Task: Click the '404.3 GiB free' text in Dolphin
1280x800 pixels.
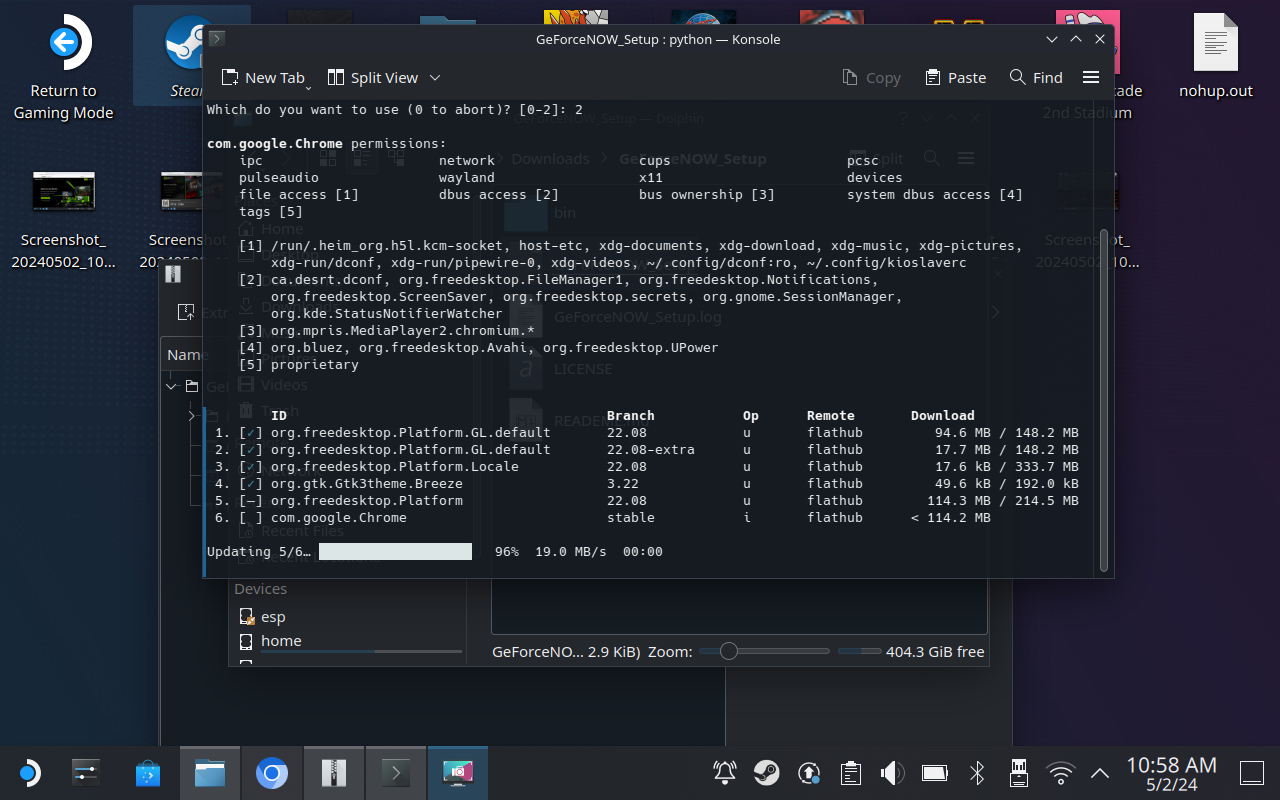Action: click(935, 652)
